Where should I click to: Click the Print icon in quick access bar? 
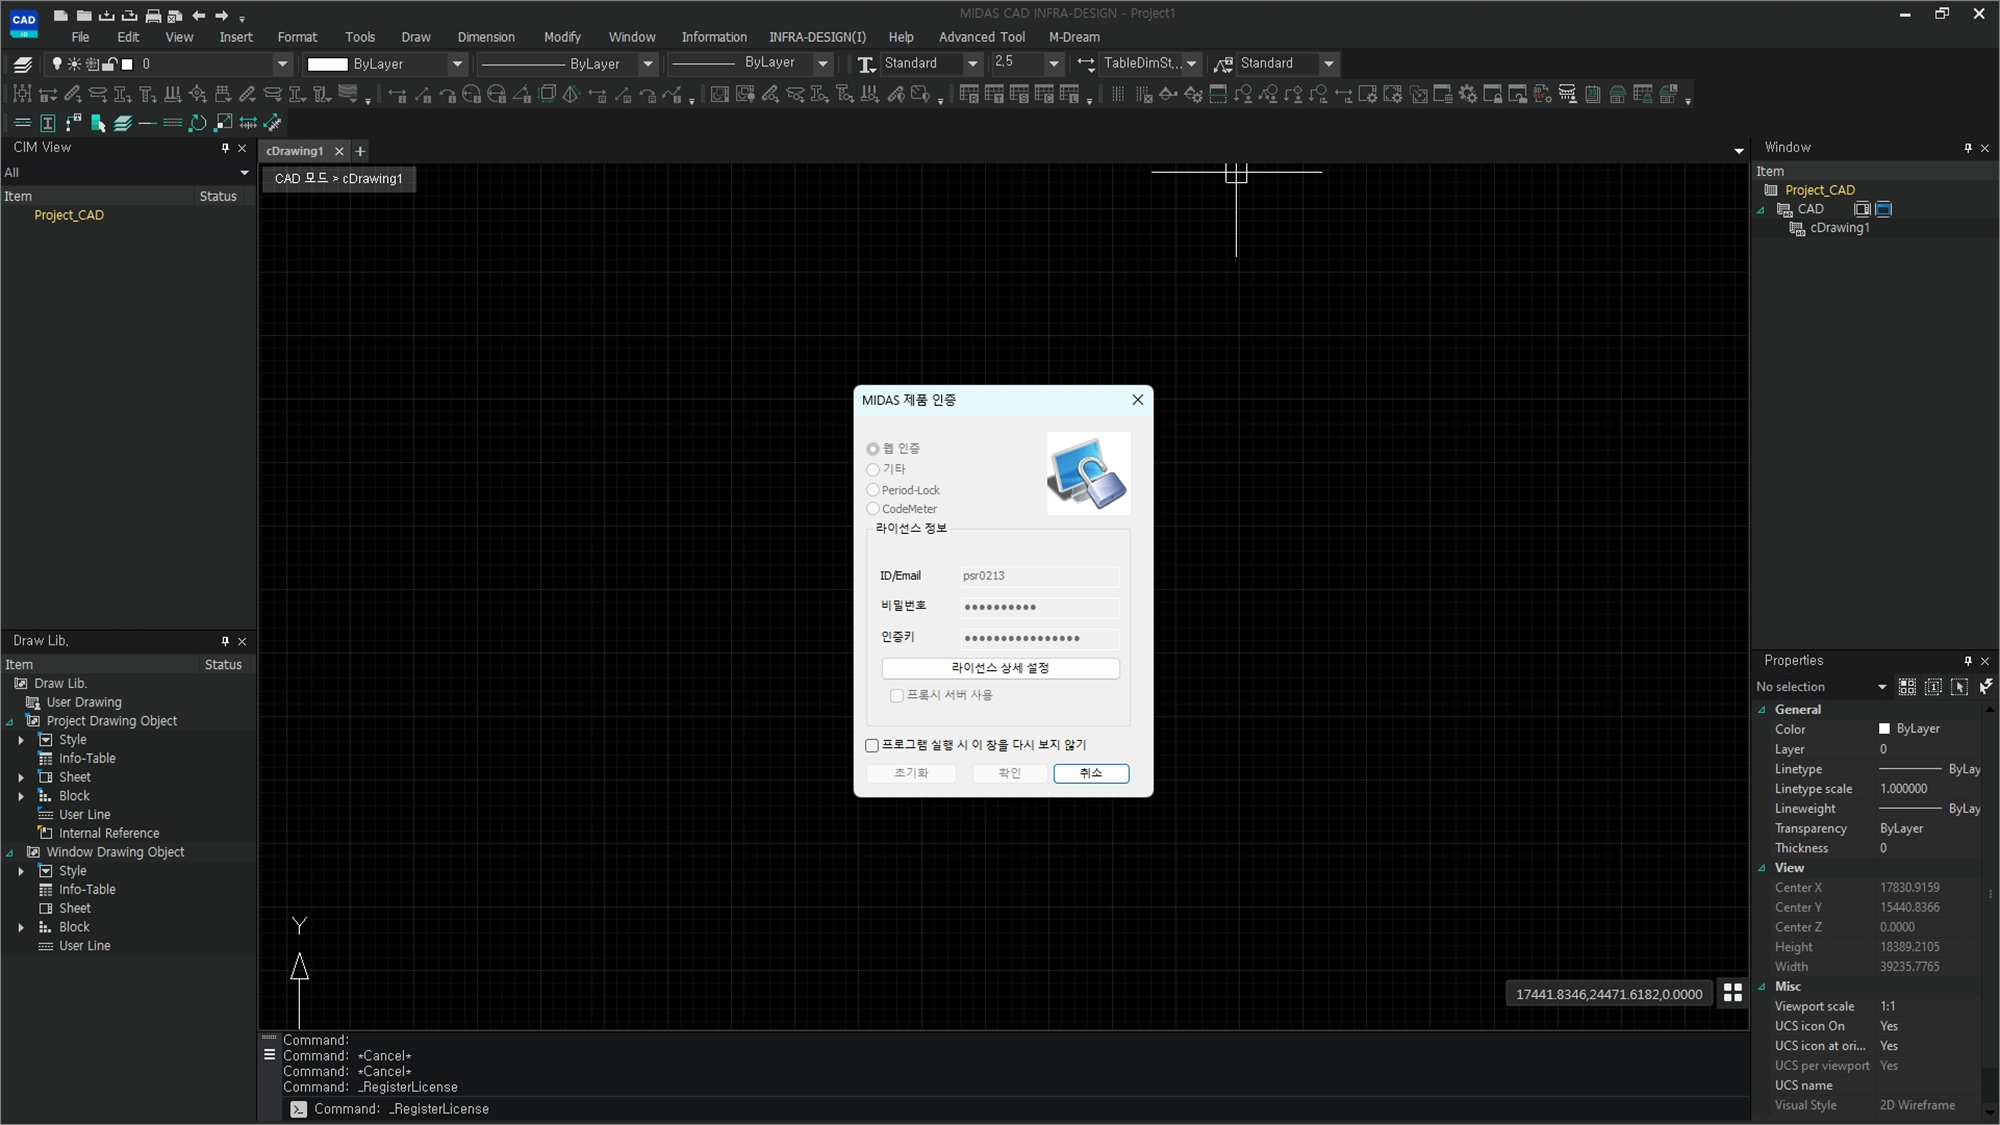(152, 15)
